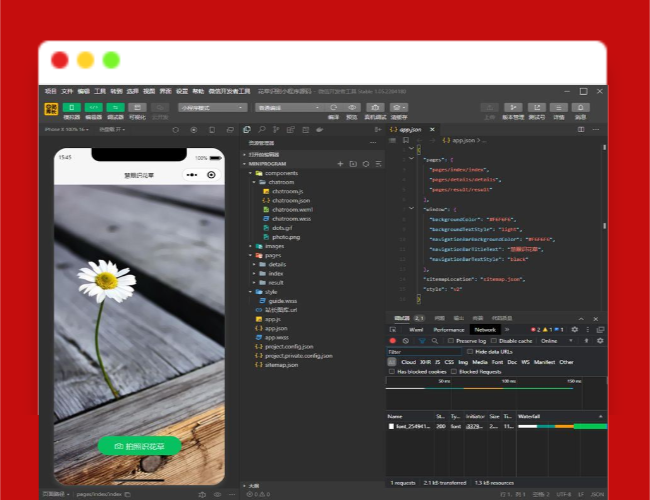The width and height of the screenshot is (650, 500).
Task: Click the green simulator button in the toolbar
Action: pyautogui.click(x=72, y=107)
